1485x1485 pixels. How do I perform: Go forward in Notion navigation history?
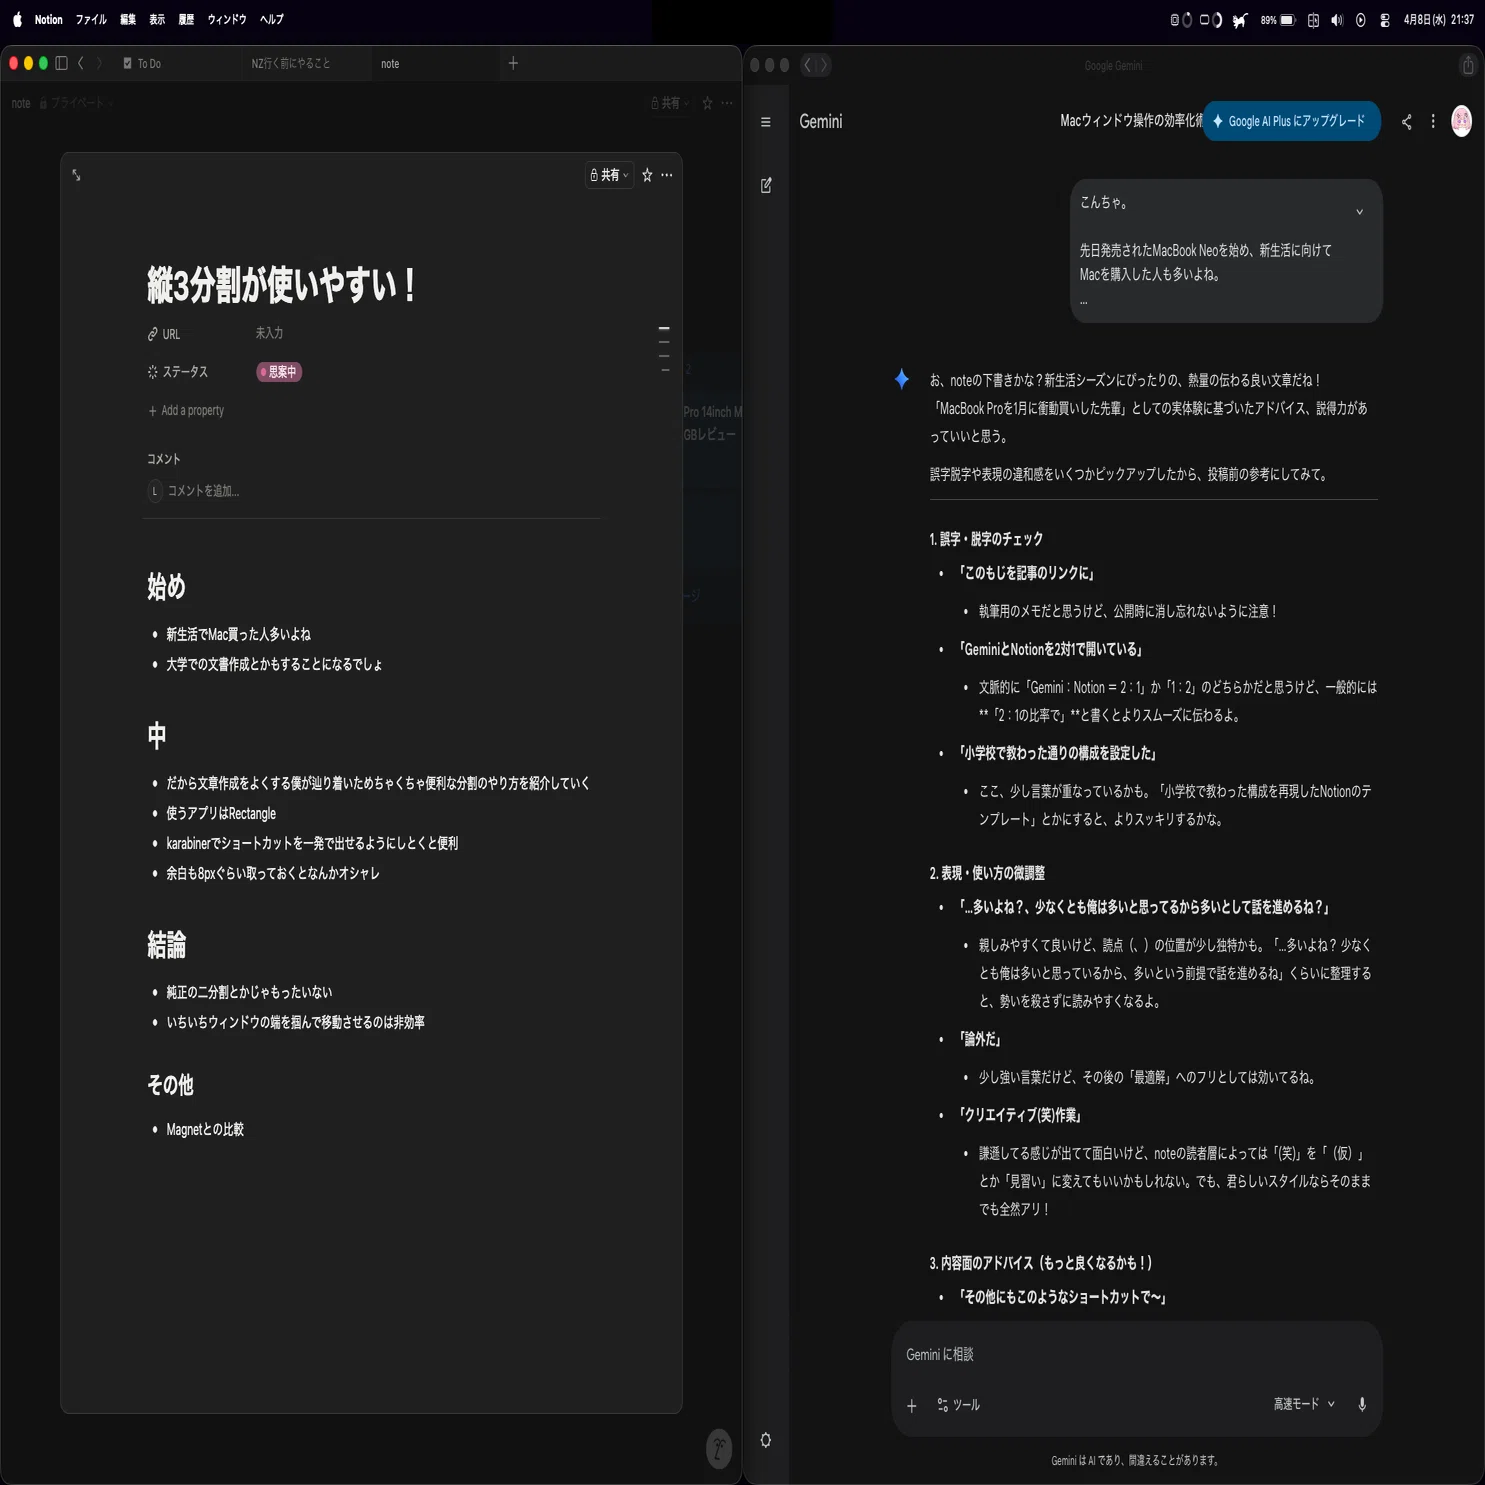pyautogui.click(x=99, y=63)
